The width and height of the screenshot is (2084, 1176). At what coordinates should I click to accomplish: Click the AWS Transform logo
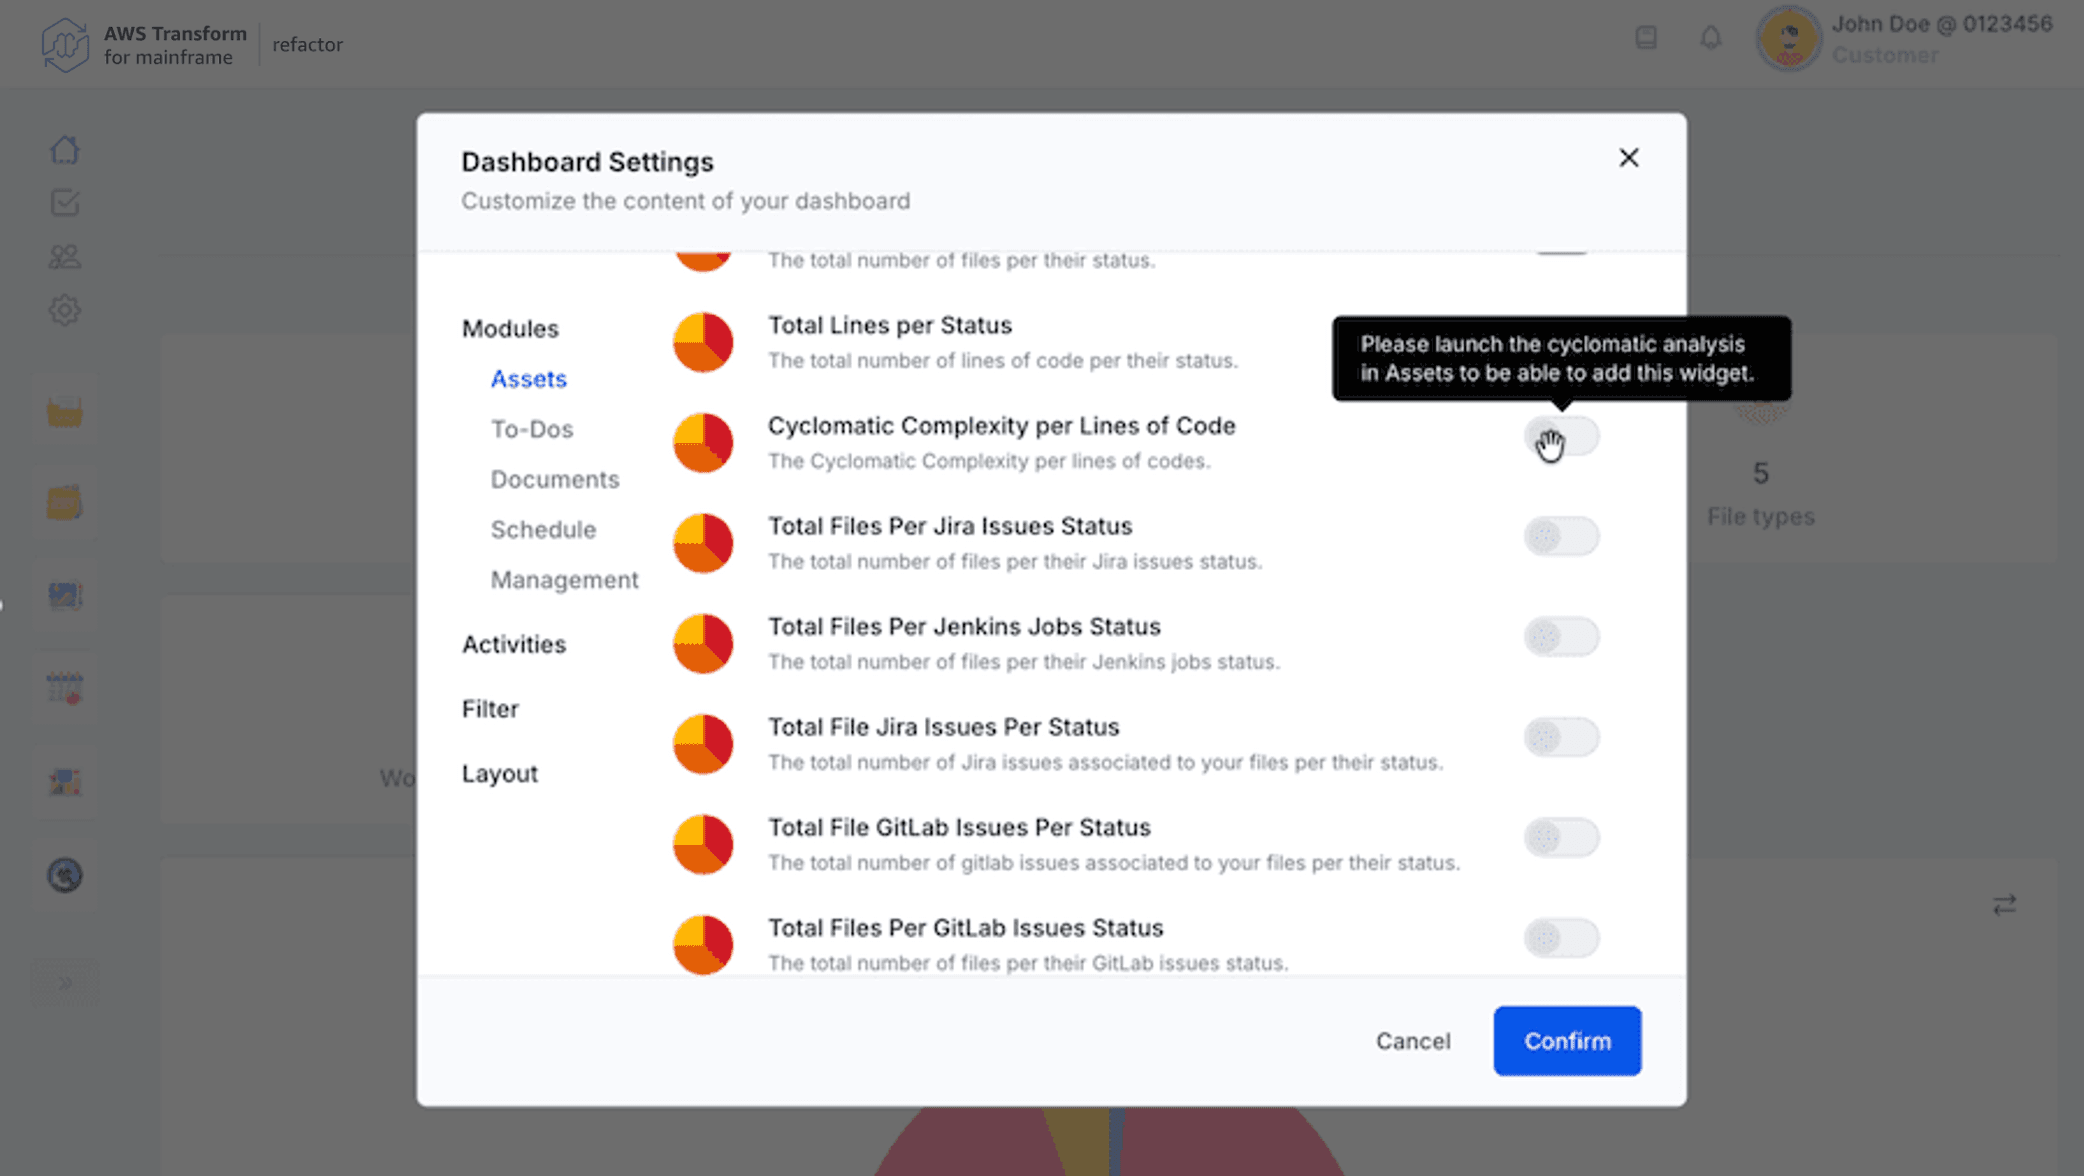(65, 45)
